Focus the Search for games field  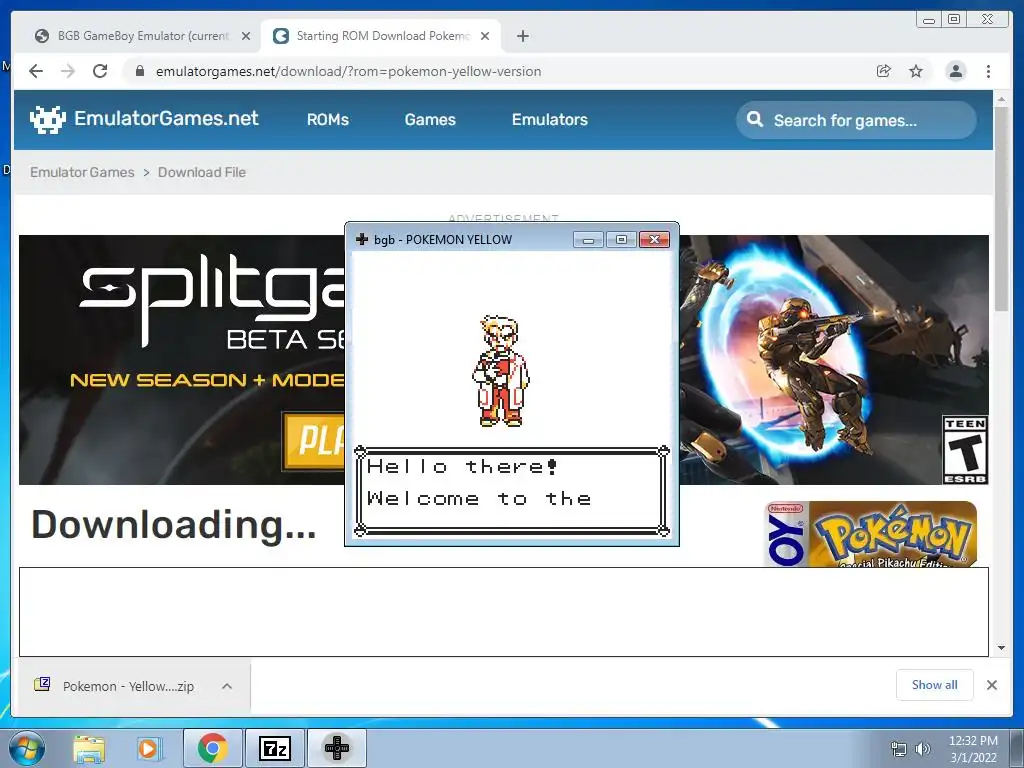tap(856, 120)
